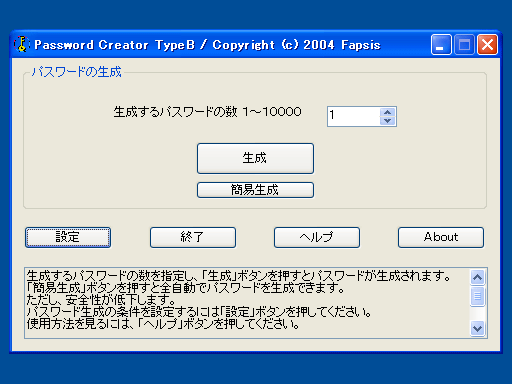
Task: Click the 生成 button to generate passwords
Action: (x=255, y=158)
